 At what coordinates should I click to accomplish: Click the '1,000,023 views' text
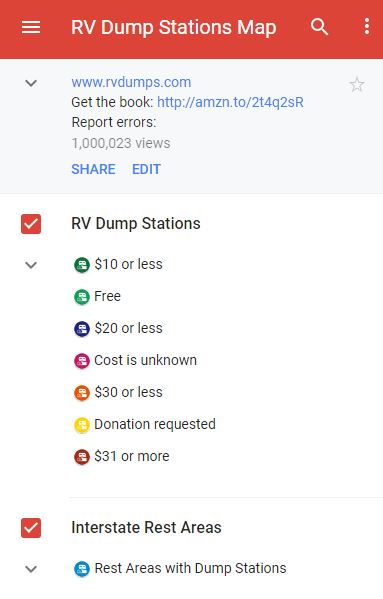(121, 143)
